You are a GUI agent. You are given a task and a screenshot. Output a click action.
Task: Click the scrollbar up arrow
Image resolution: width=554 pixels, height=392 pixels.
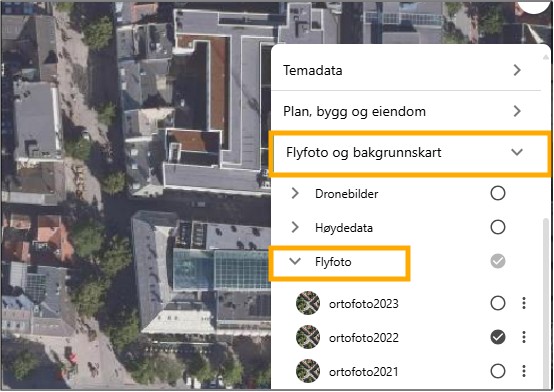pyautogui.click(x=546, y=57)
